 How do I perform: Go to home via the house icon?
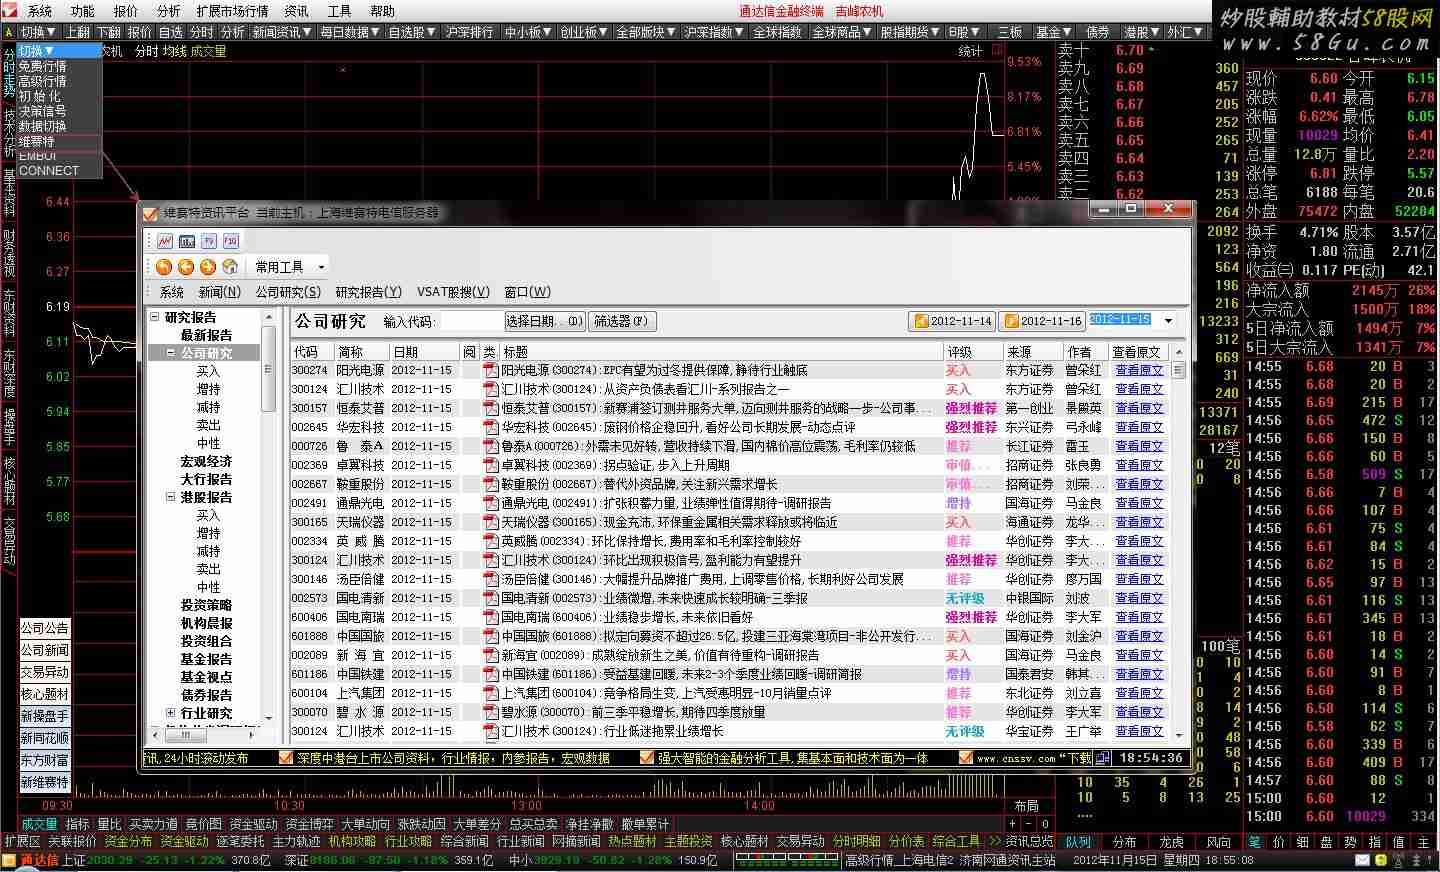tap(230, 267)
